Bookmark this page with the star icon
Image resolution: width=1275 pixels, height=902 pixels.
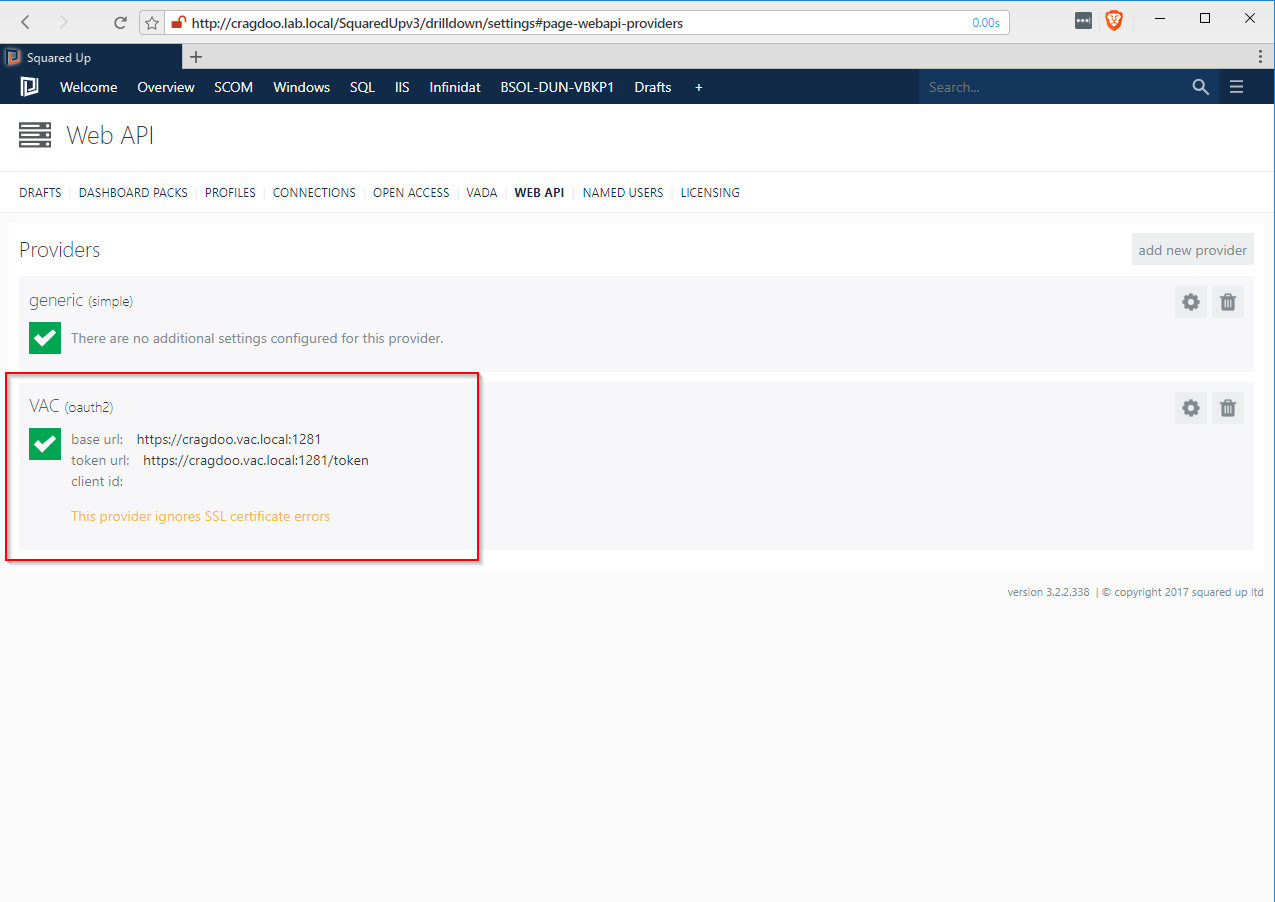pyautogui.click(x=152, y=23)
